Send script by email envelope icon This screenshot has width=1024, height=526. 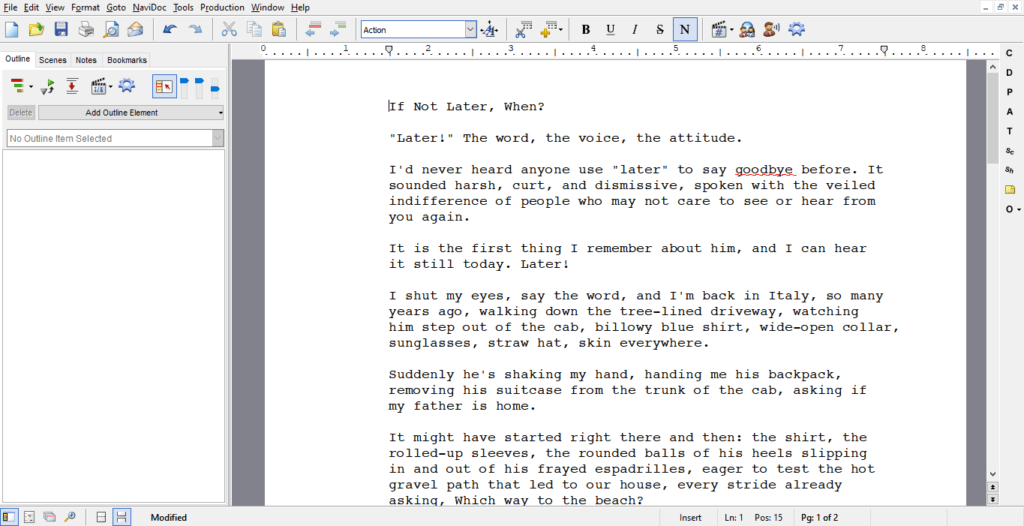pyautogui.click(x=135, y=29)
